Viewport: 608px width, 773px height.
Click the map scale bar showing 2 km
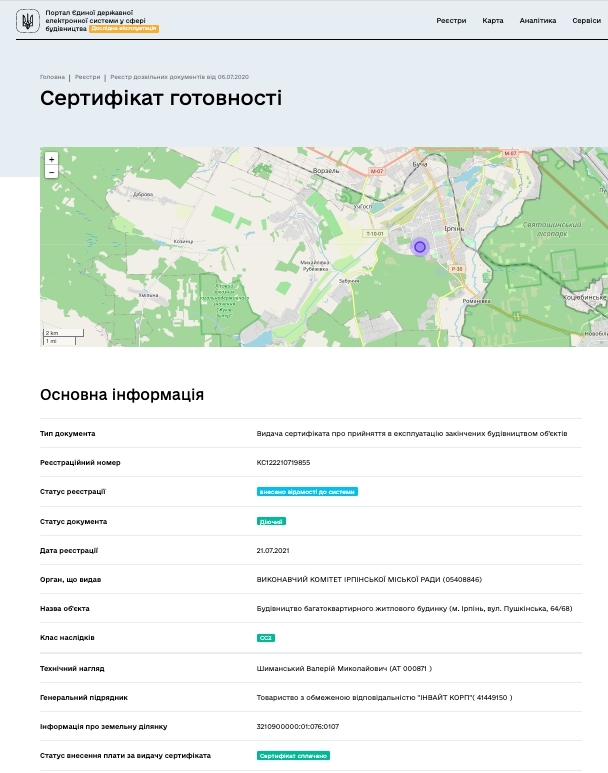(x=64, y=333)
